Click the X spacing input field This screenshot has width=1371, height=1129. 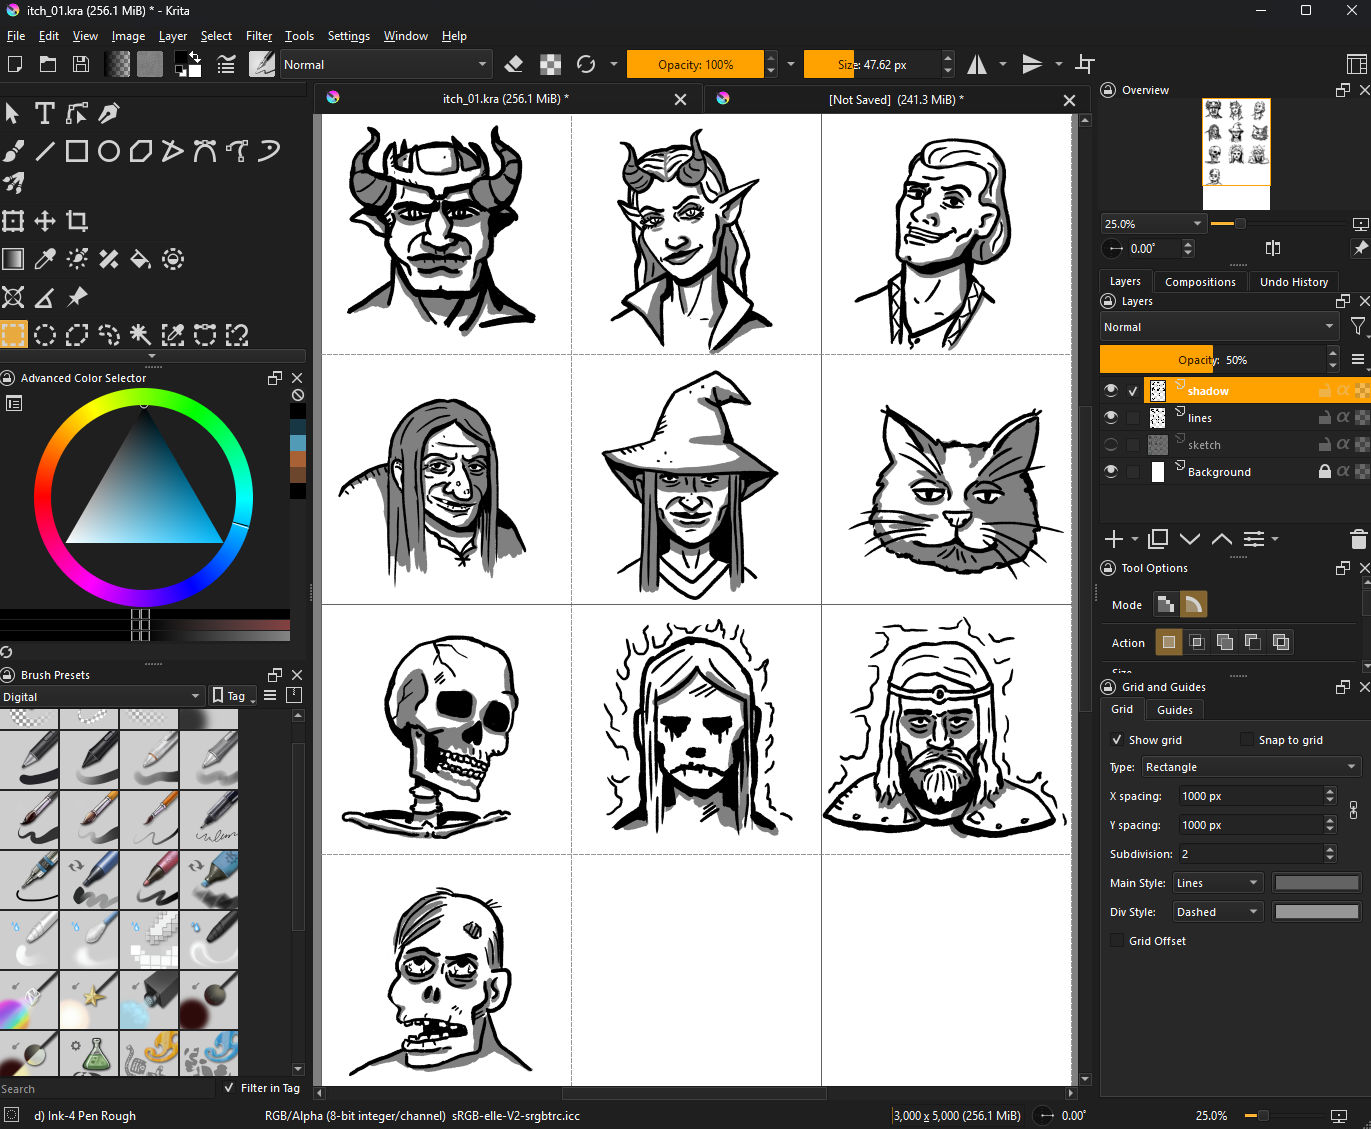point(1249,796)
